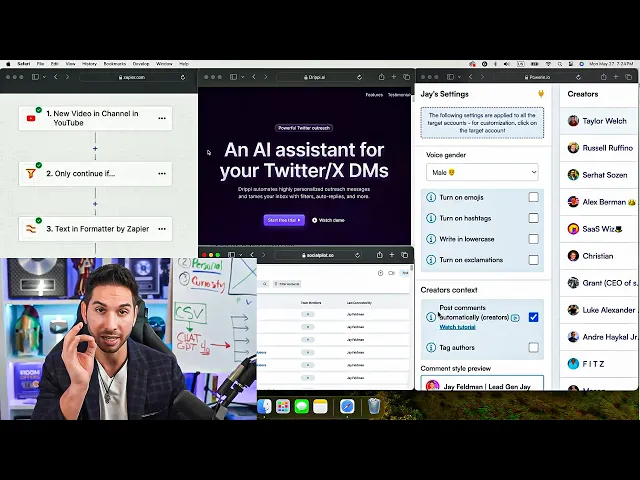Open menu for New Video in Channel step

pos(162,118)
